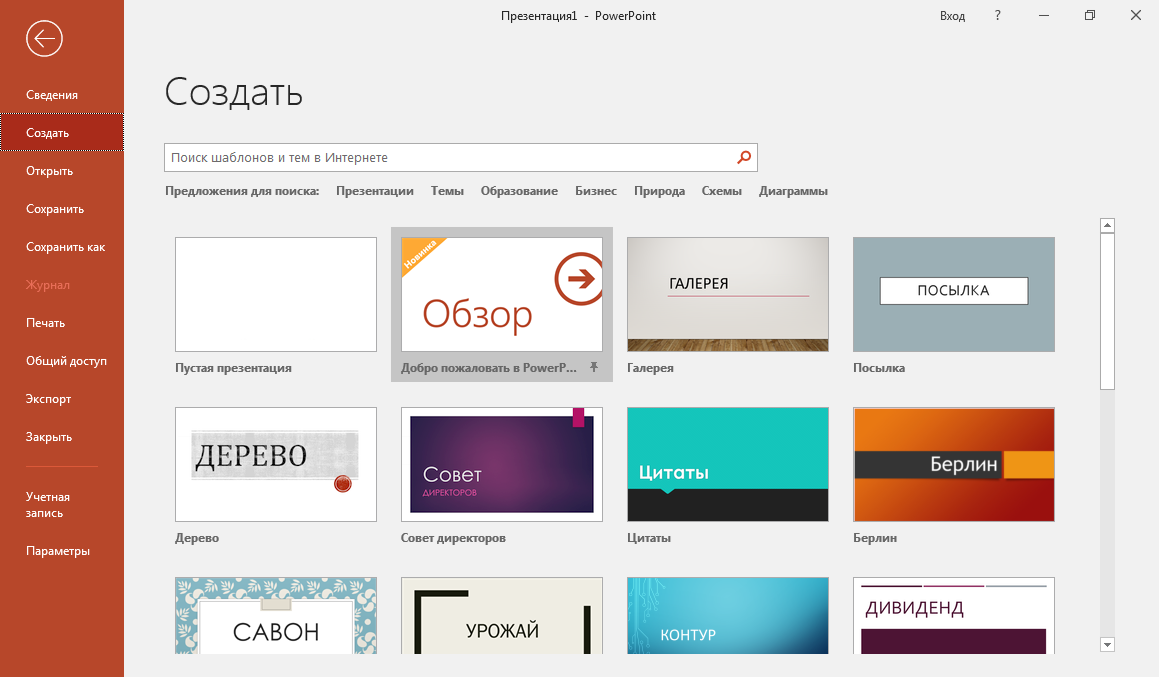The image size is (1159, 677).
Task: Click the Бизнес suggestion
Action: (x=596, y=191)
